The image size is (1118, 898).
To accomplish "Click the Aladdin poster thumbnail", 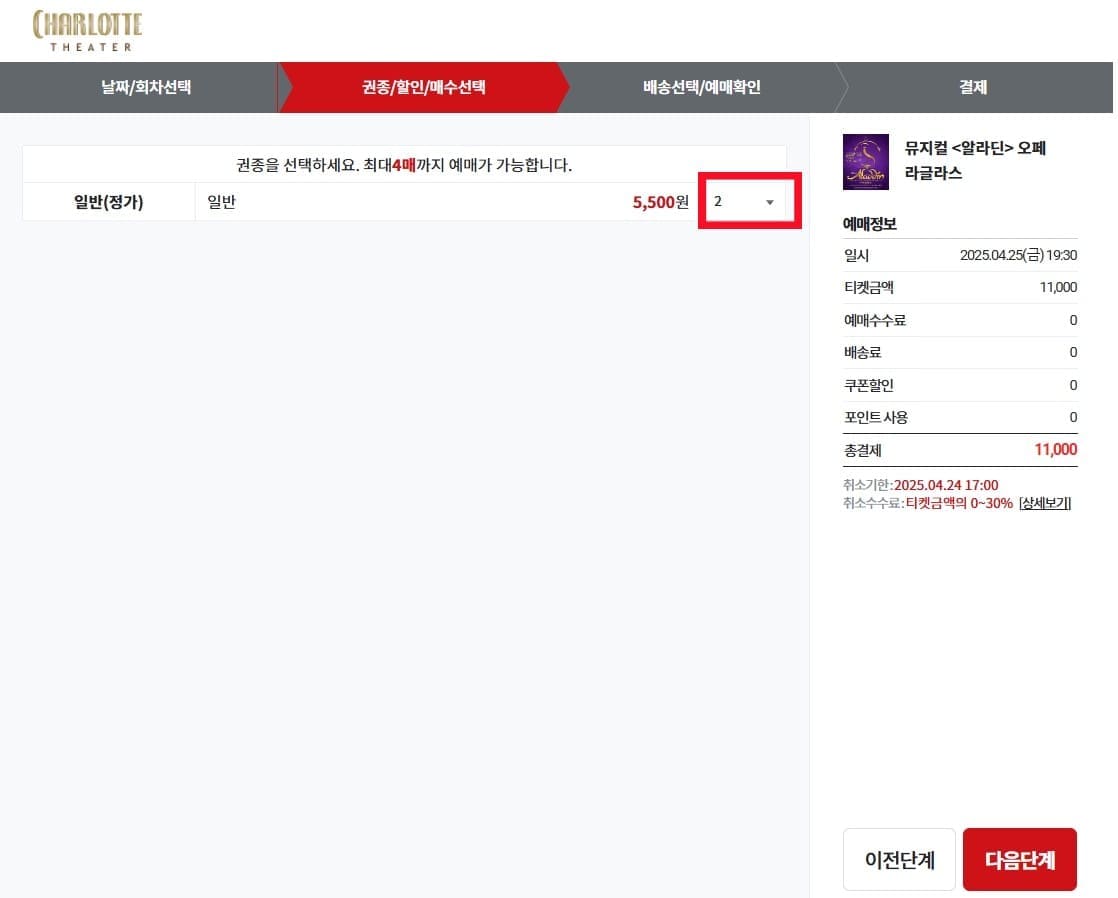I will click(x=866, y=161).
